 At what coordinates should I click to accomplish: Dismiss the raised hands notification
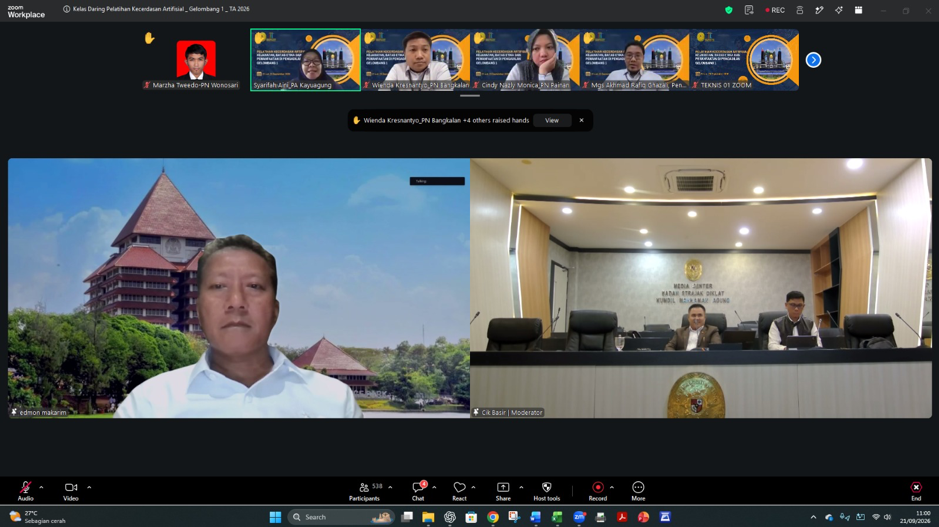coord(581,120)
